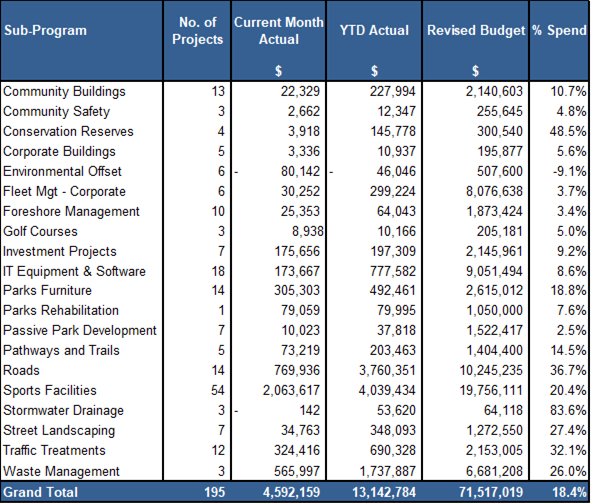This screenshot has height=504, width=591.
Task: Click the No. of Projects header
Action: [198, 31]
